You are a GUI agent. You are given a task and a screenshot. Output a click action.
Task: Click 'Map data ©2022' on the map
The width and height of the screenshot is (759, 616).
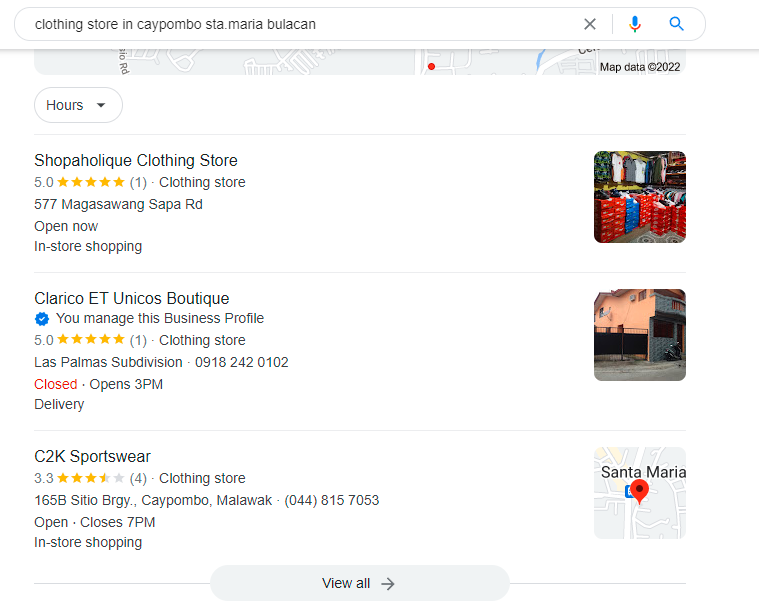tap(640, 67)
